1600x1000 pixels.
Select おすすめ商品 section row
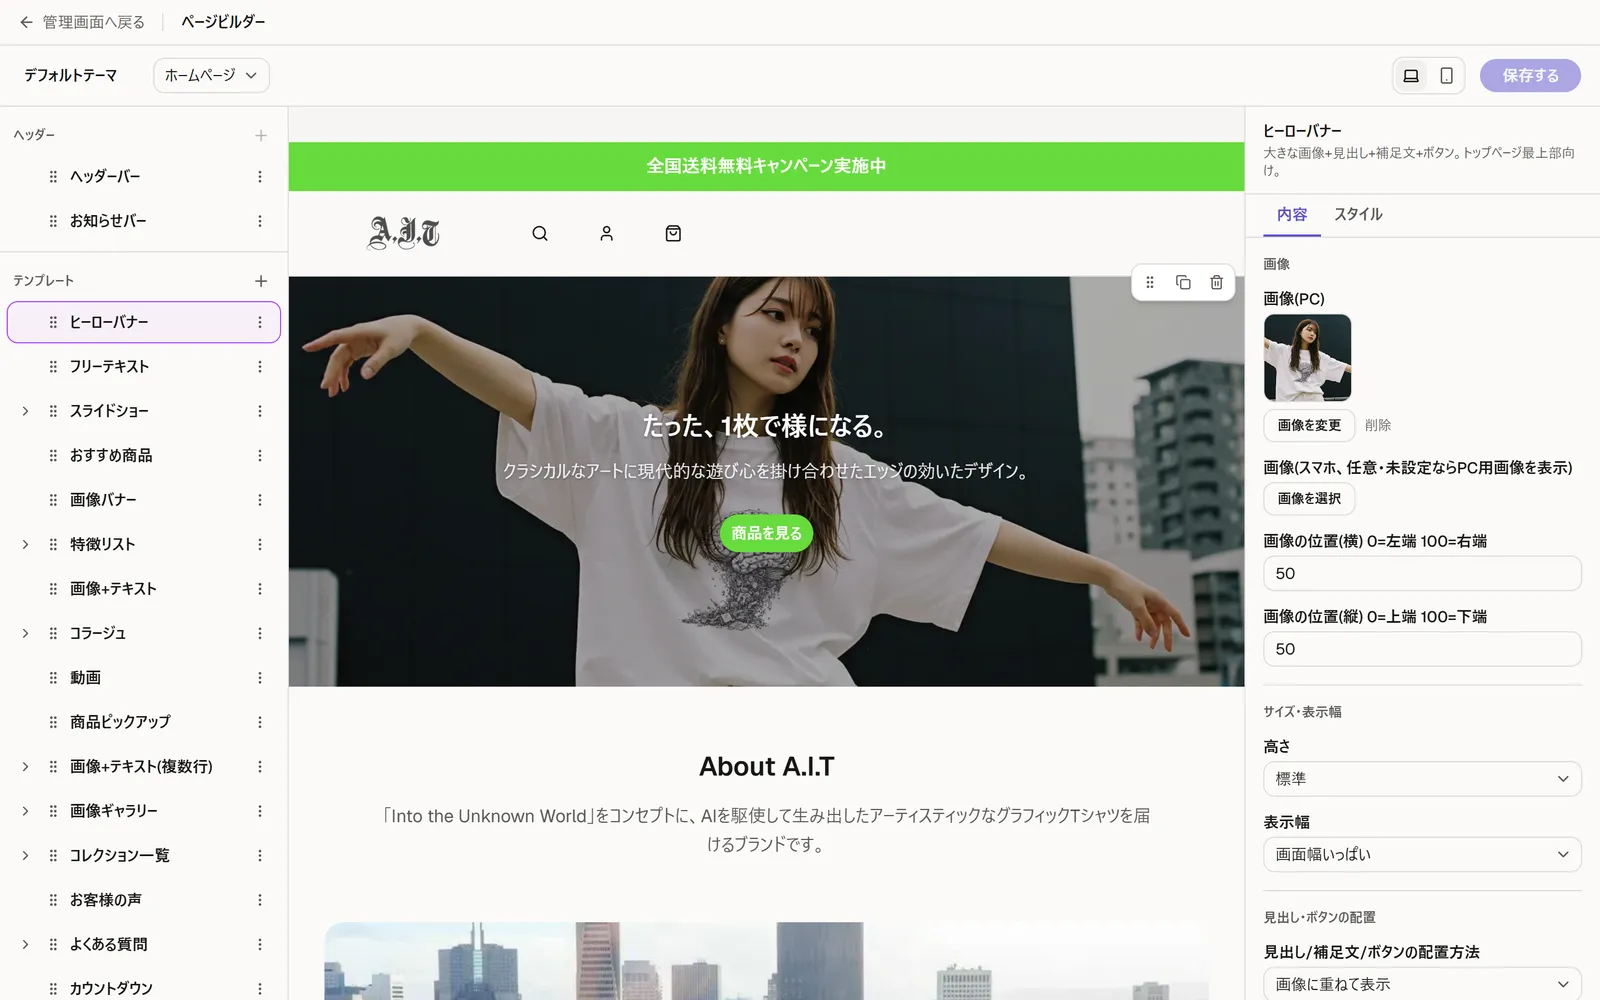(x=144, y=456)
